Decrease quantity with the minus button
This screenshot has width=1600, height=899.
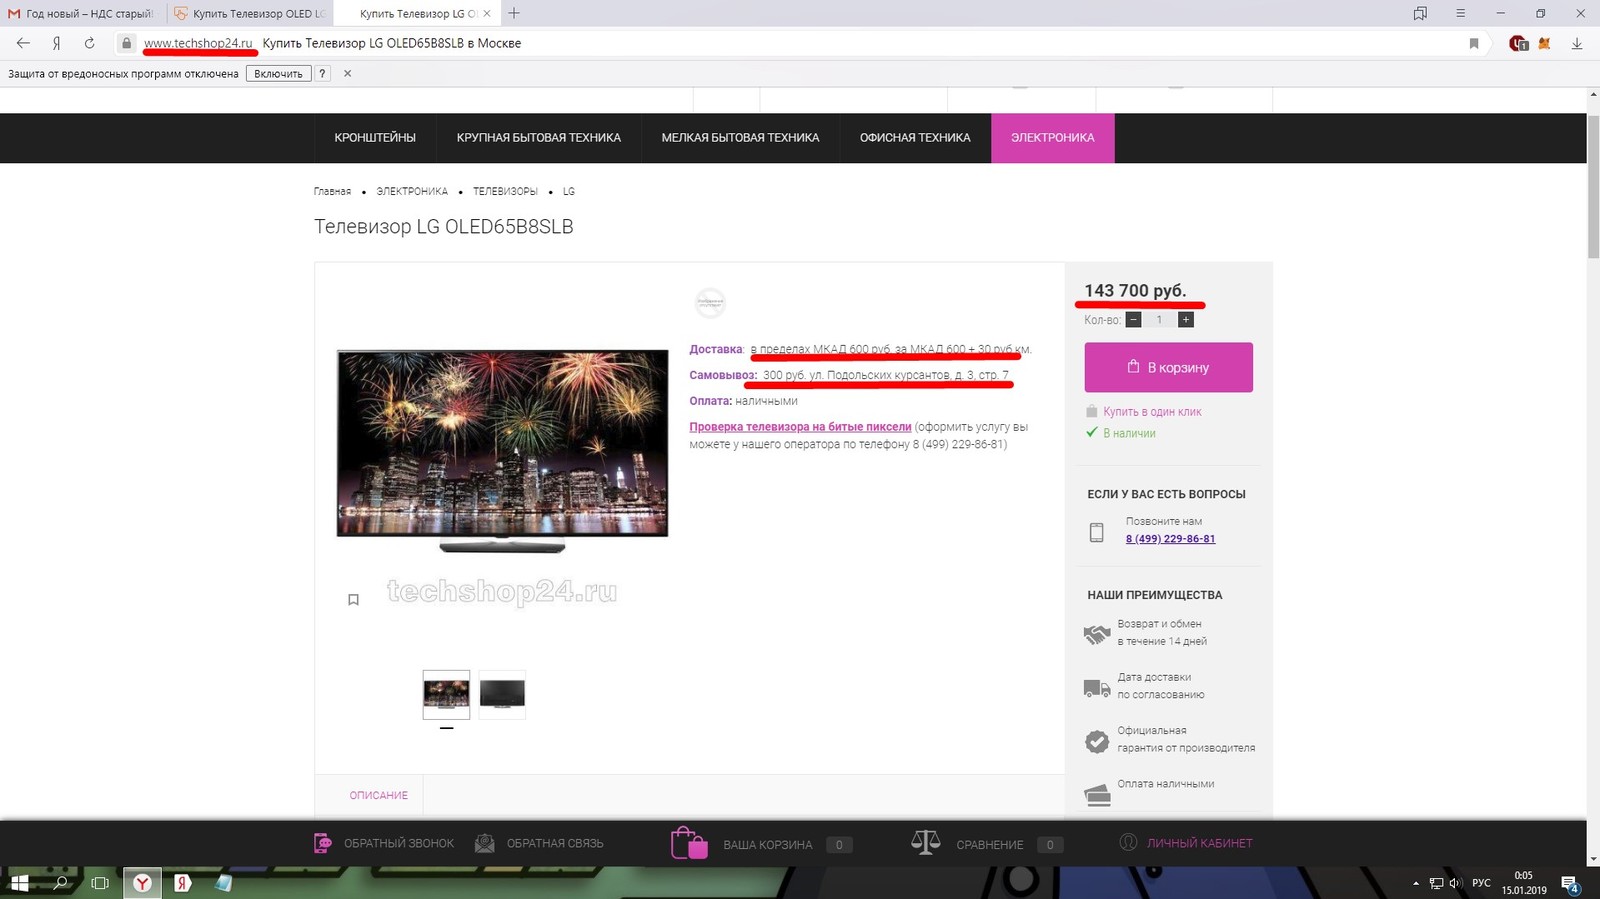1133,320
